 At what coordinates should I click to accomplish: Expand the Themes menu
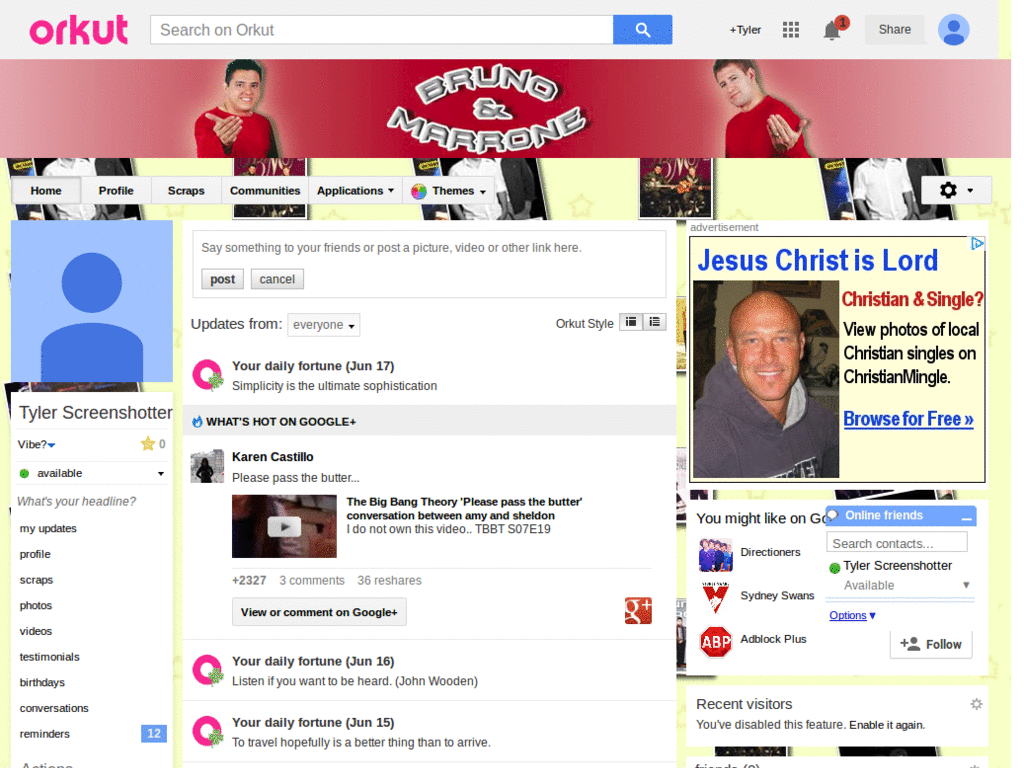coord(449,191)
